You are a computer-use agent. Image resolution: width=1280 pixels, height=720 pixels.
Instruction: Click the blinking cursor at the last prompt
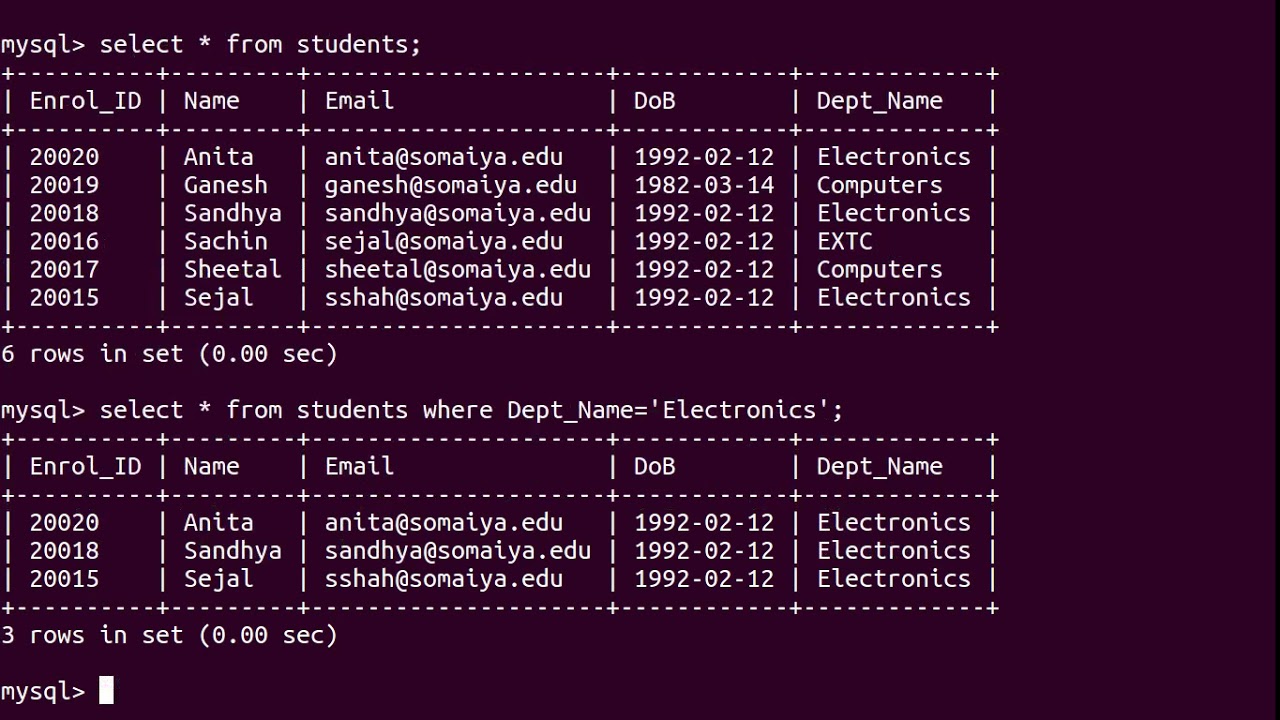coord(107,691)
